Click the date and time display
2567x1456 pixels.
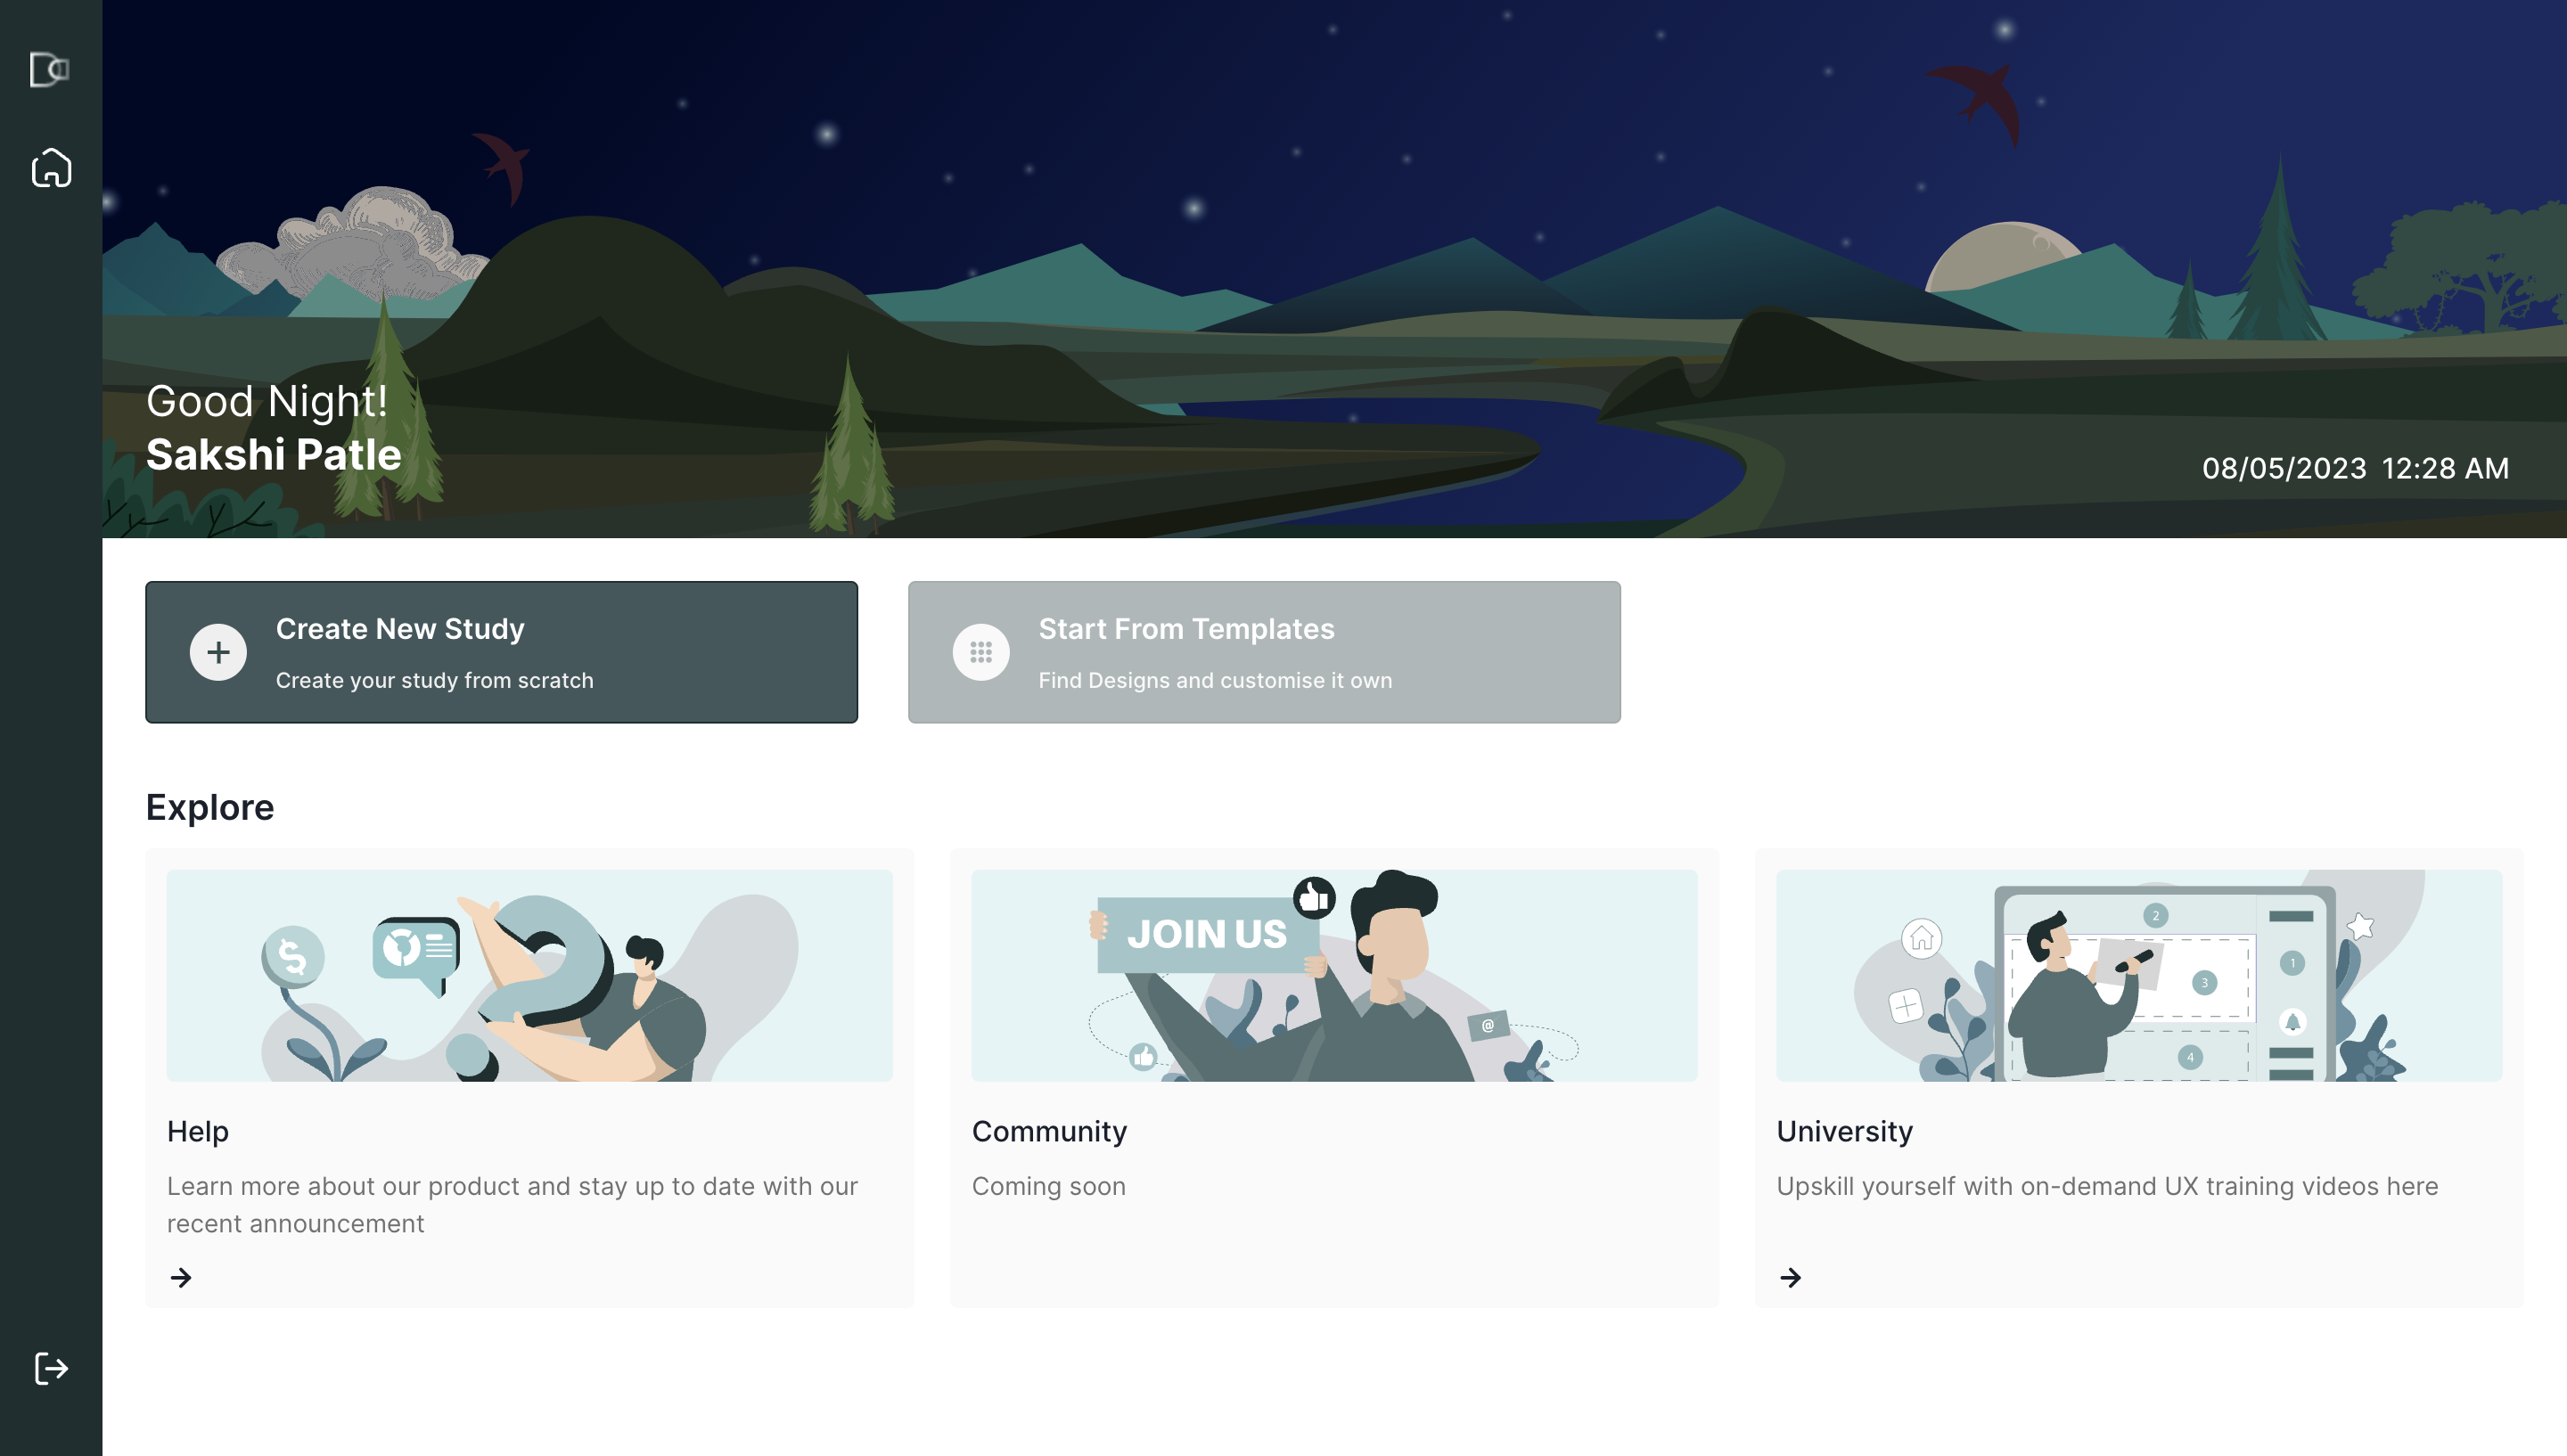(2355, 468)
